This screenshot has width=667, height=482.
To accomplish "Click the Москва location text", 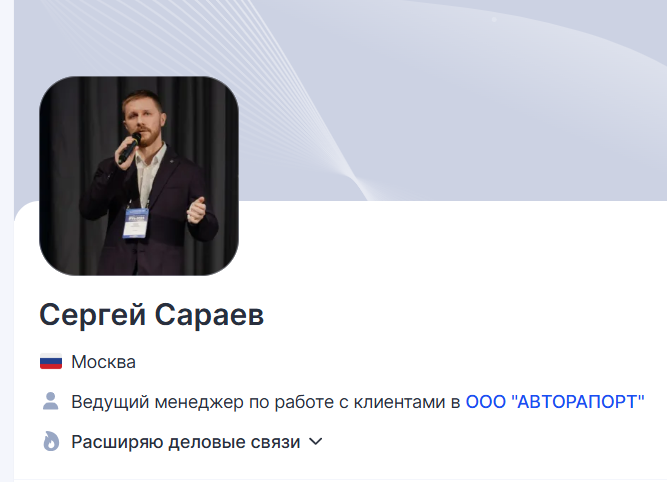I will coord(103,362).
